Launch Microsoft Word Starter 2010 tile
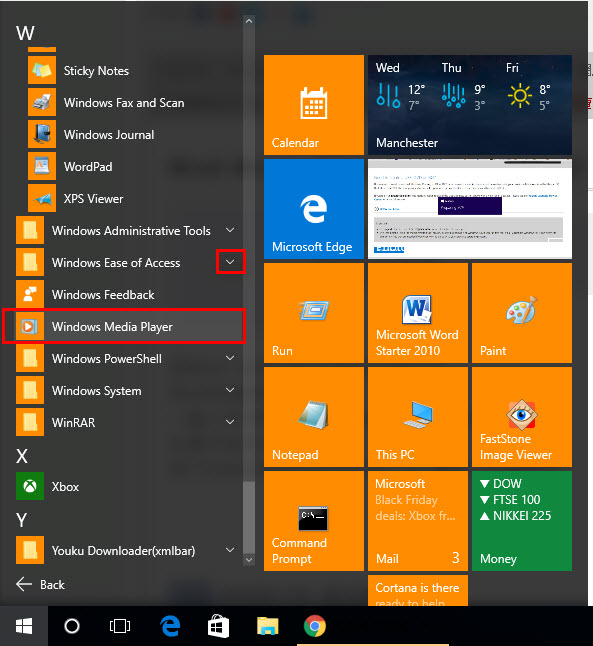Image resolution: width=593 pixels, height=646 pixels. pyautogui.click(x=418, y=313)
